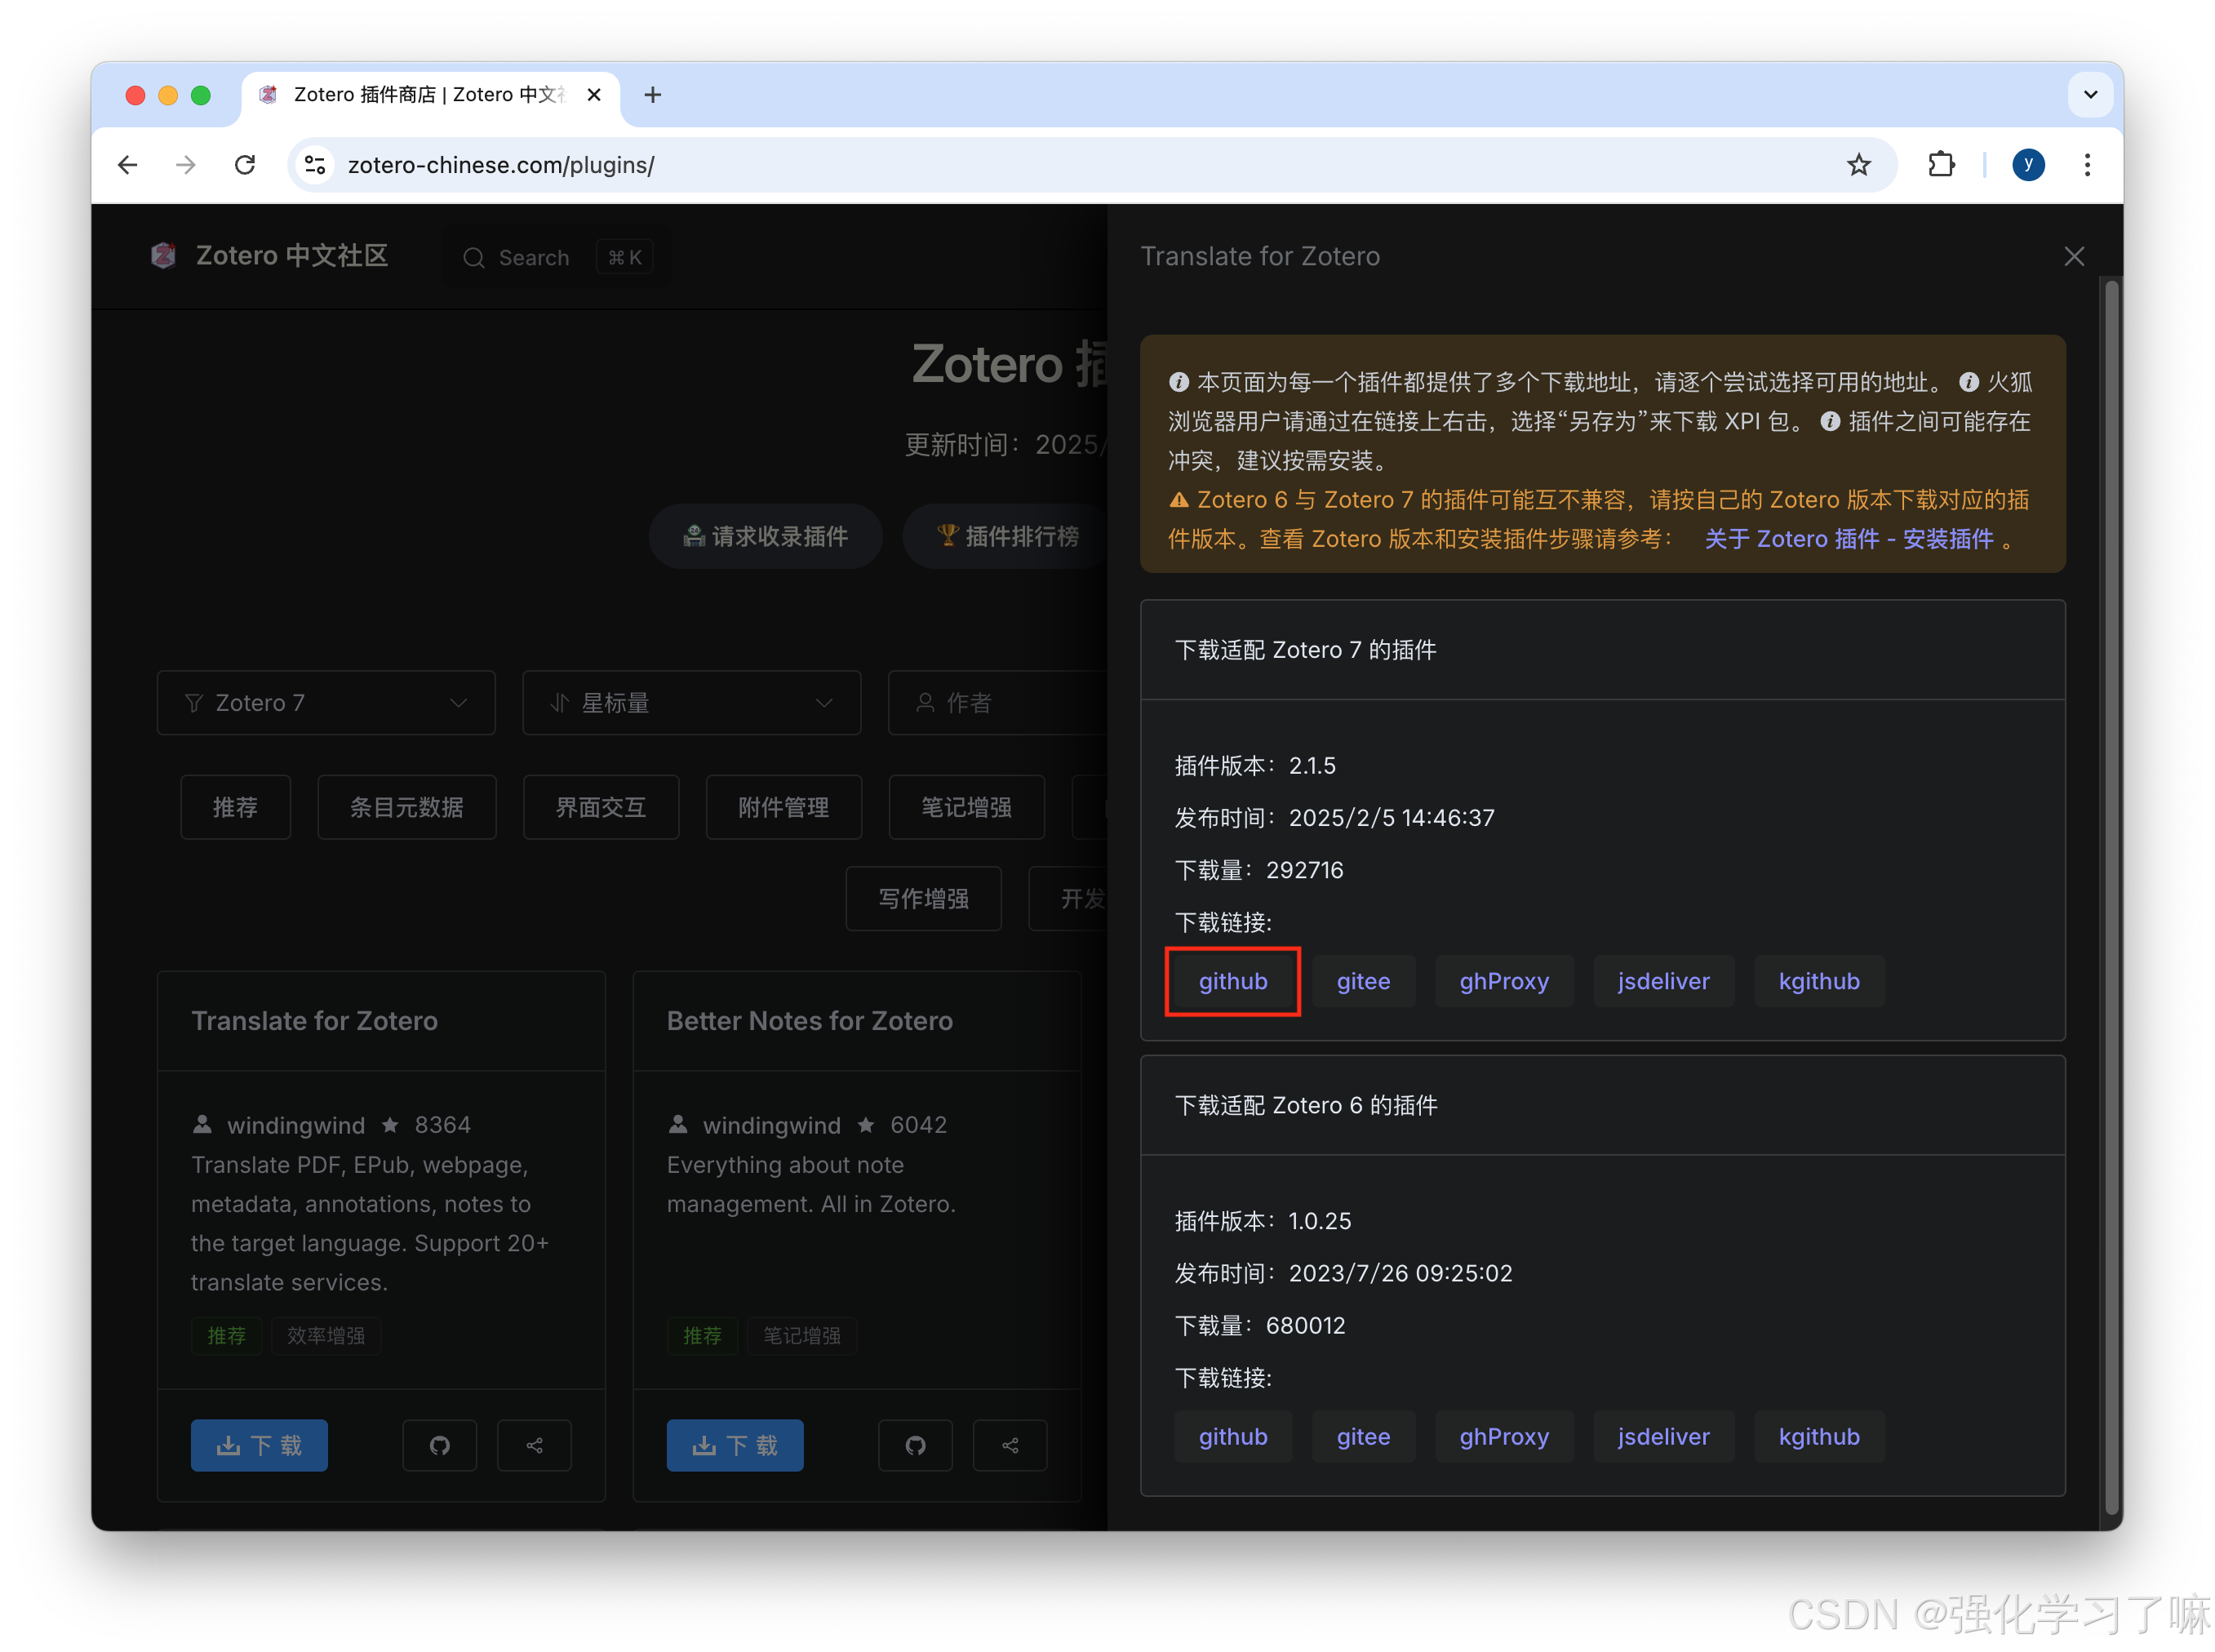Screen dimensions: 2215x1652
Task: Expand the Zotero 7 version filter dropdown
Action: tap(326, 703)
